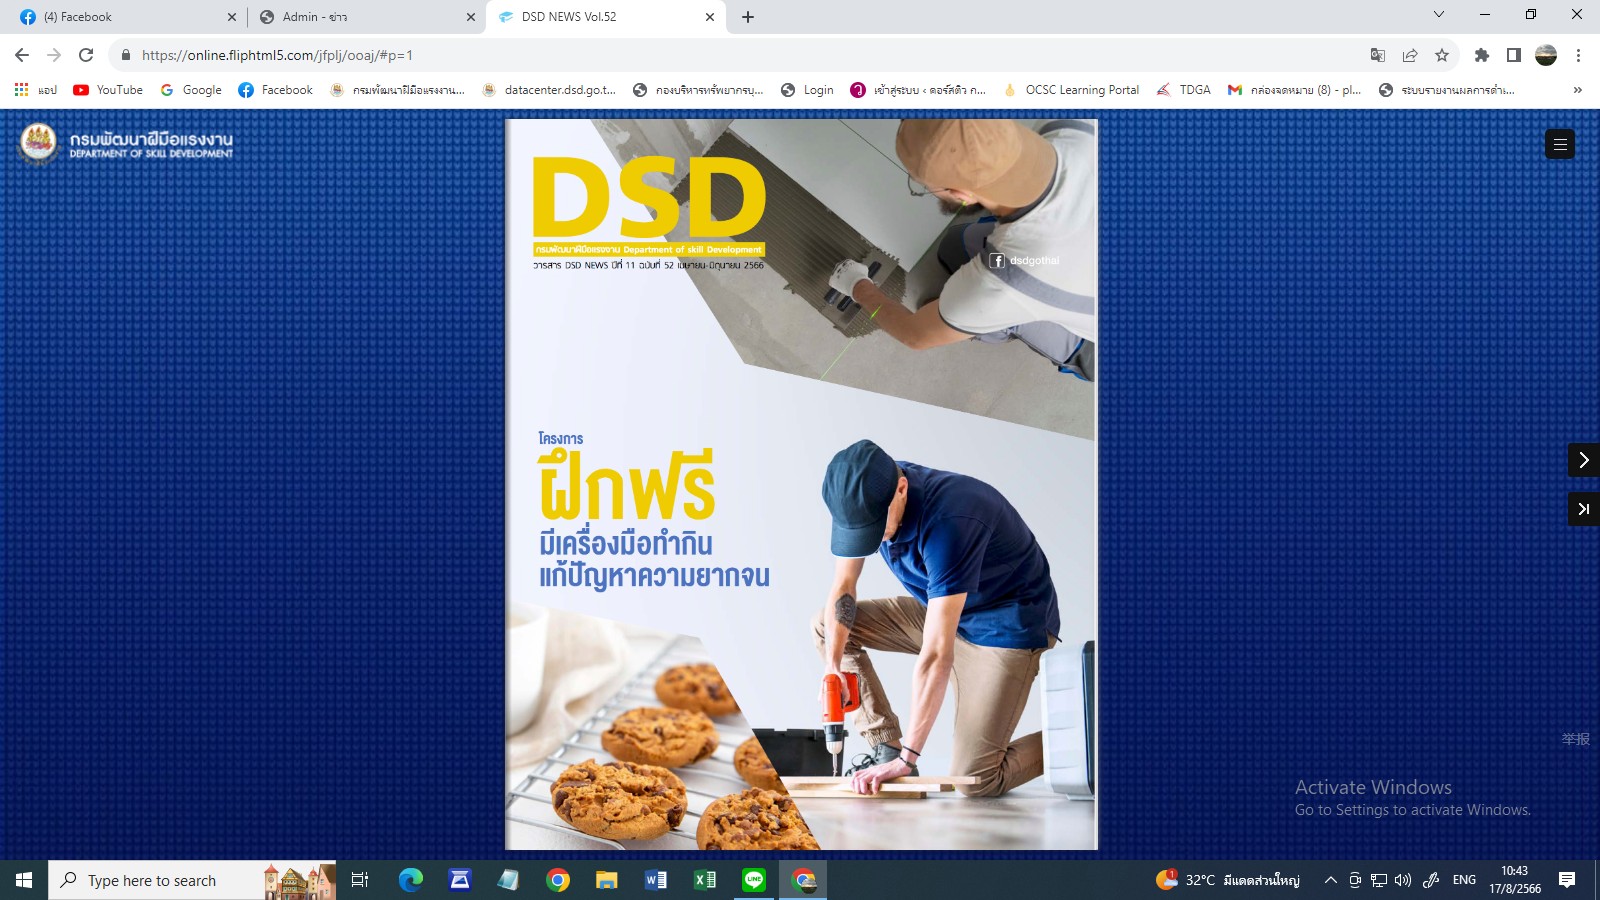Go to the next magazine page
The width and height of the screenshot is (1600, 900).
pyautogui.click(x=1583, y=460)
